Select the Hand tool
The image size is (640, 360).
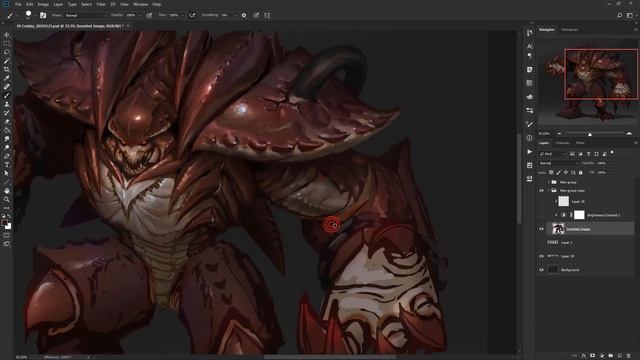click(x=7, y=191)
